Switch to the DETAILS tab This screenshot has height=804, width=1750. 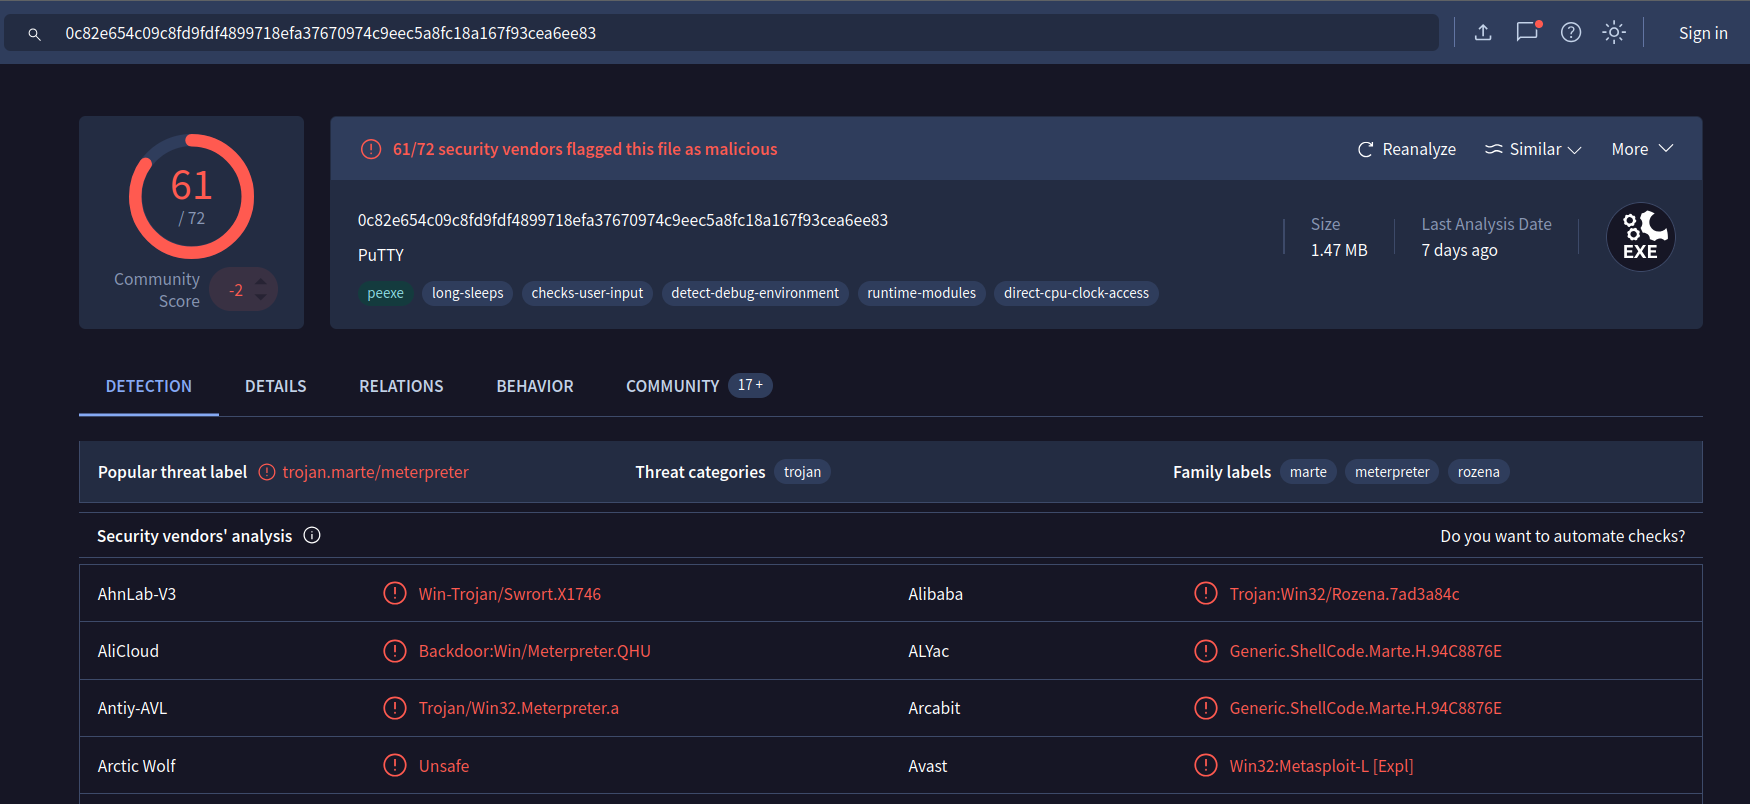click(x=276, y=386)
